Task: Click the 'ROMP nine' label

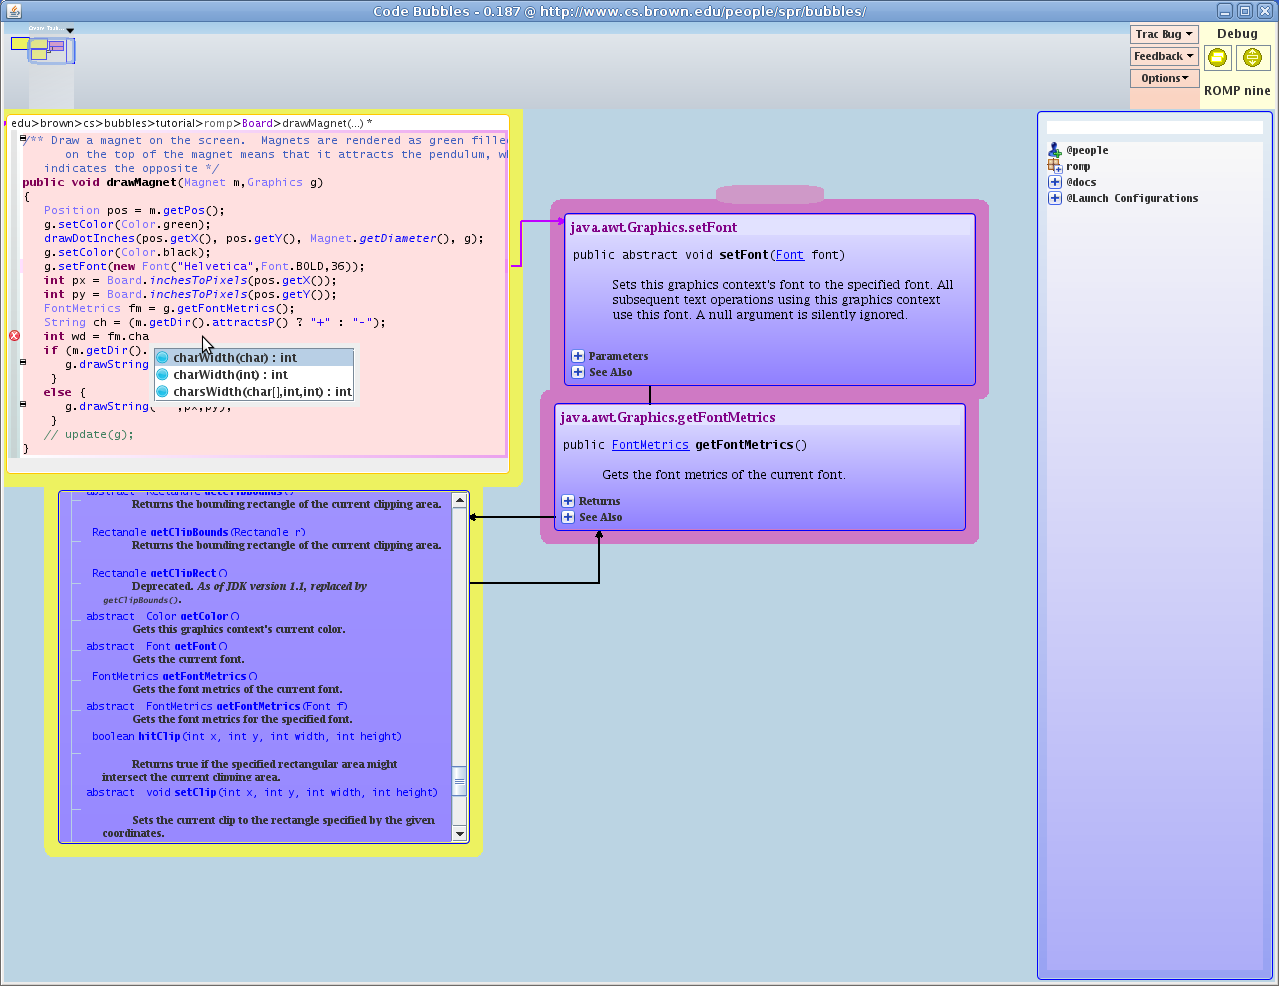Action: (1237, 90)
